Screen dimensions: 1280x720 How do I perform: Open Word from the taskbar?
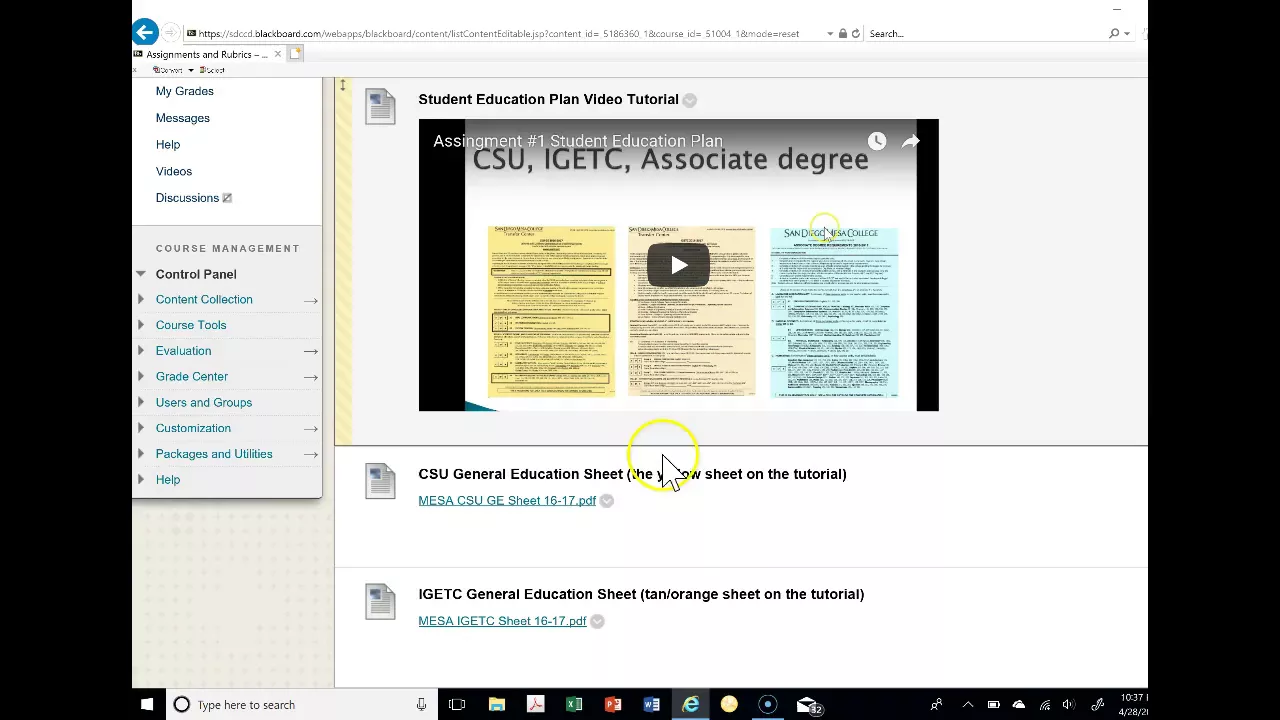tap(651, 705)
